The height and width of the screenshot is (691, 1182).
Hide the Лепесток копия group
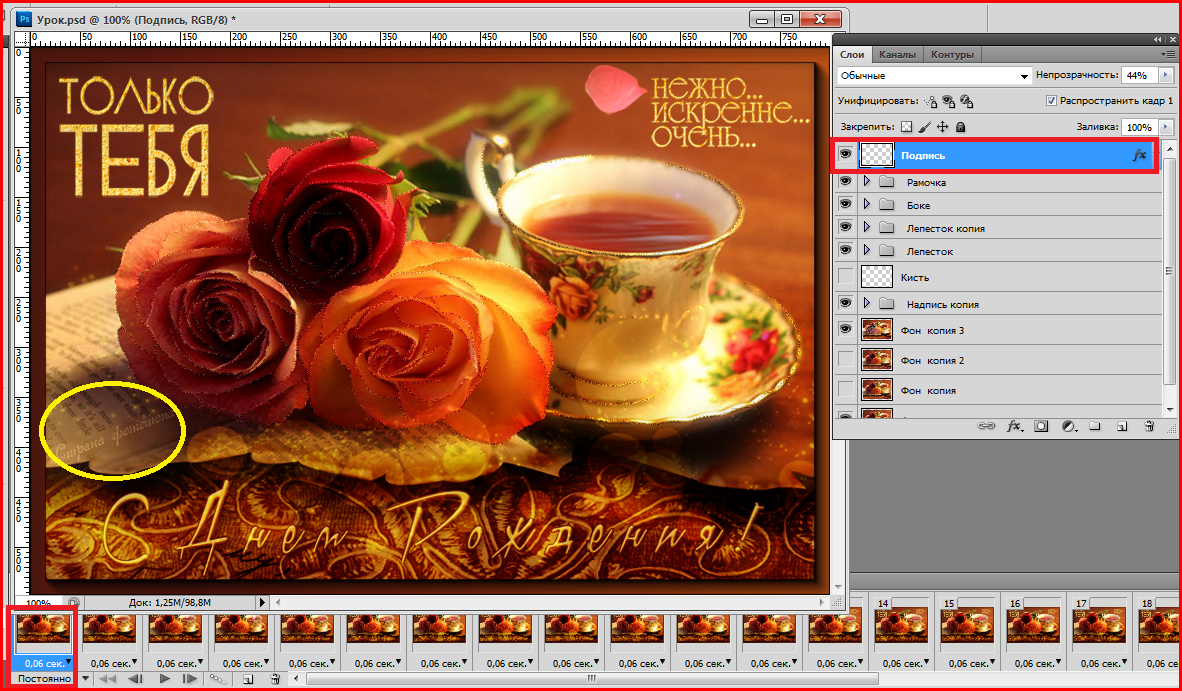pyautogui.click(x=846, y=227)
